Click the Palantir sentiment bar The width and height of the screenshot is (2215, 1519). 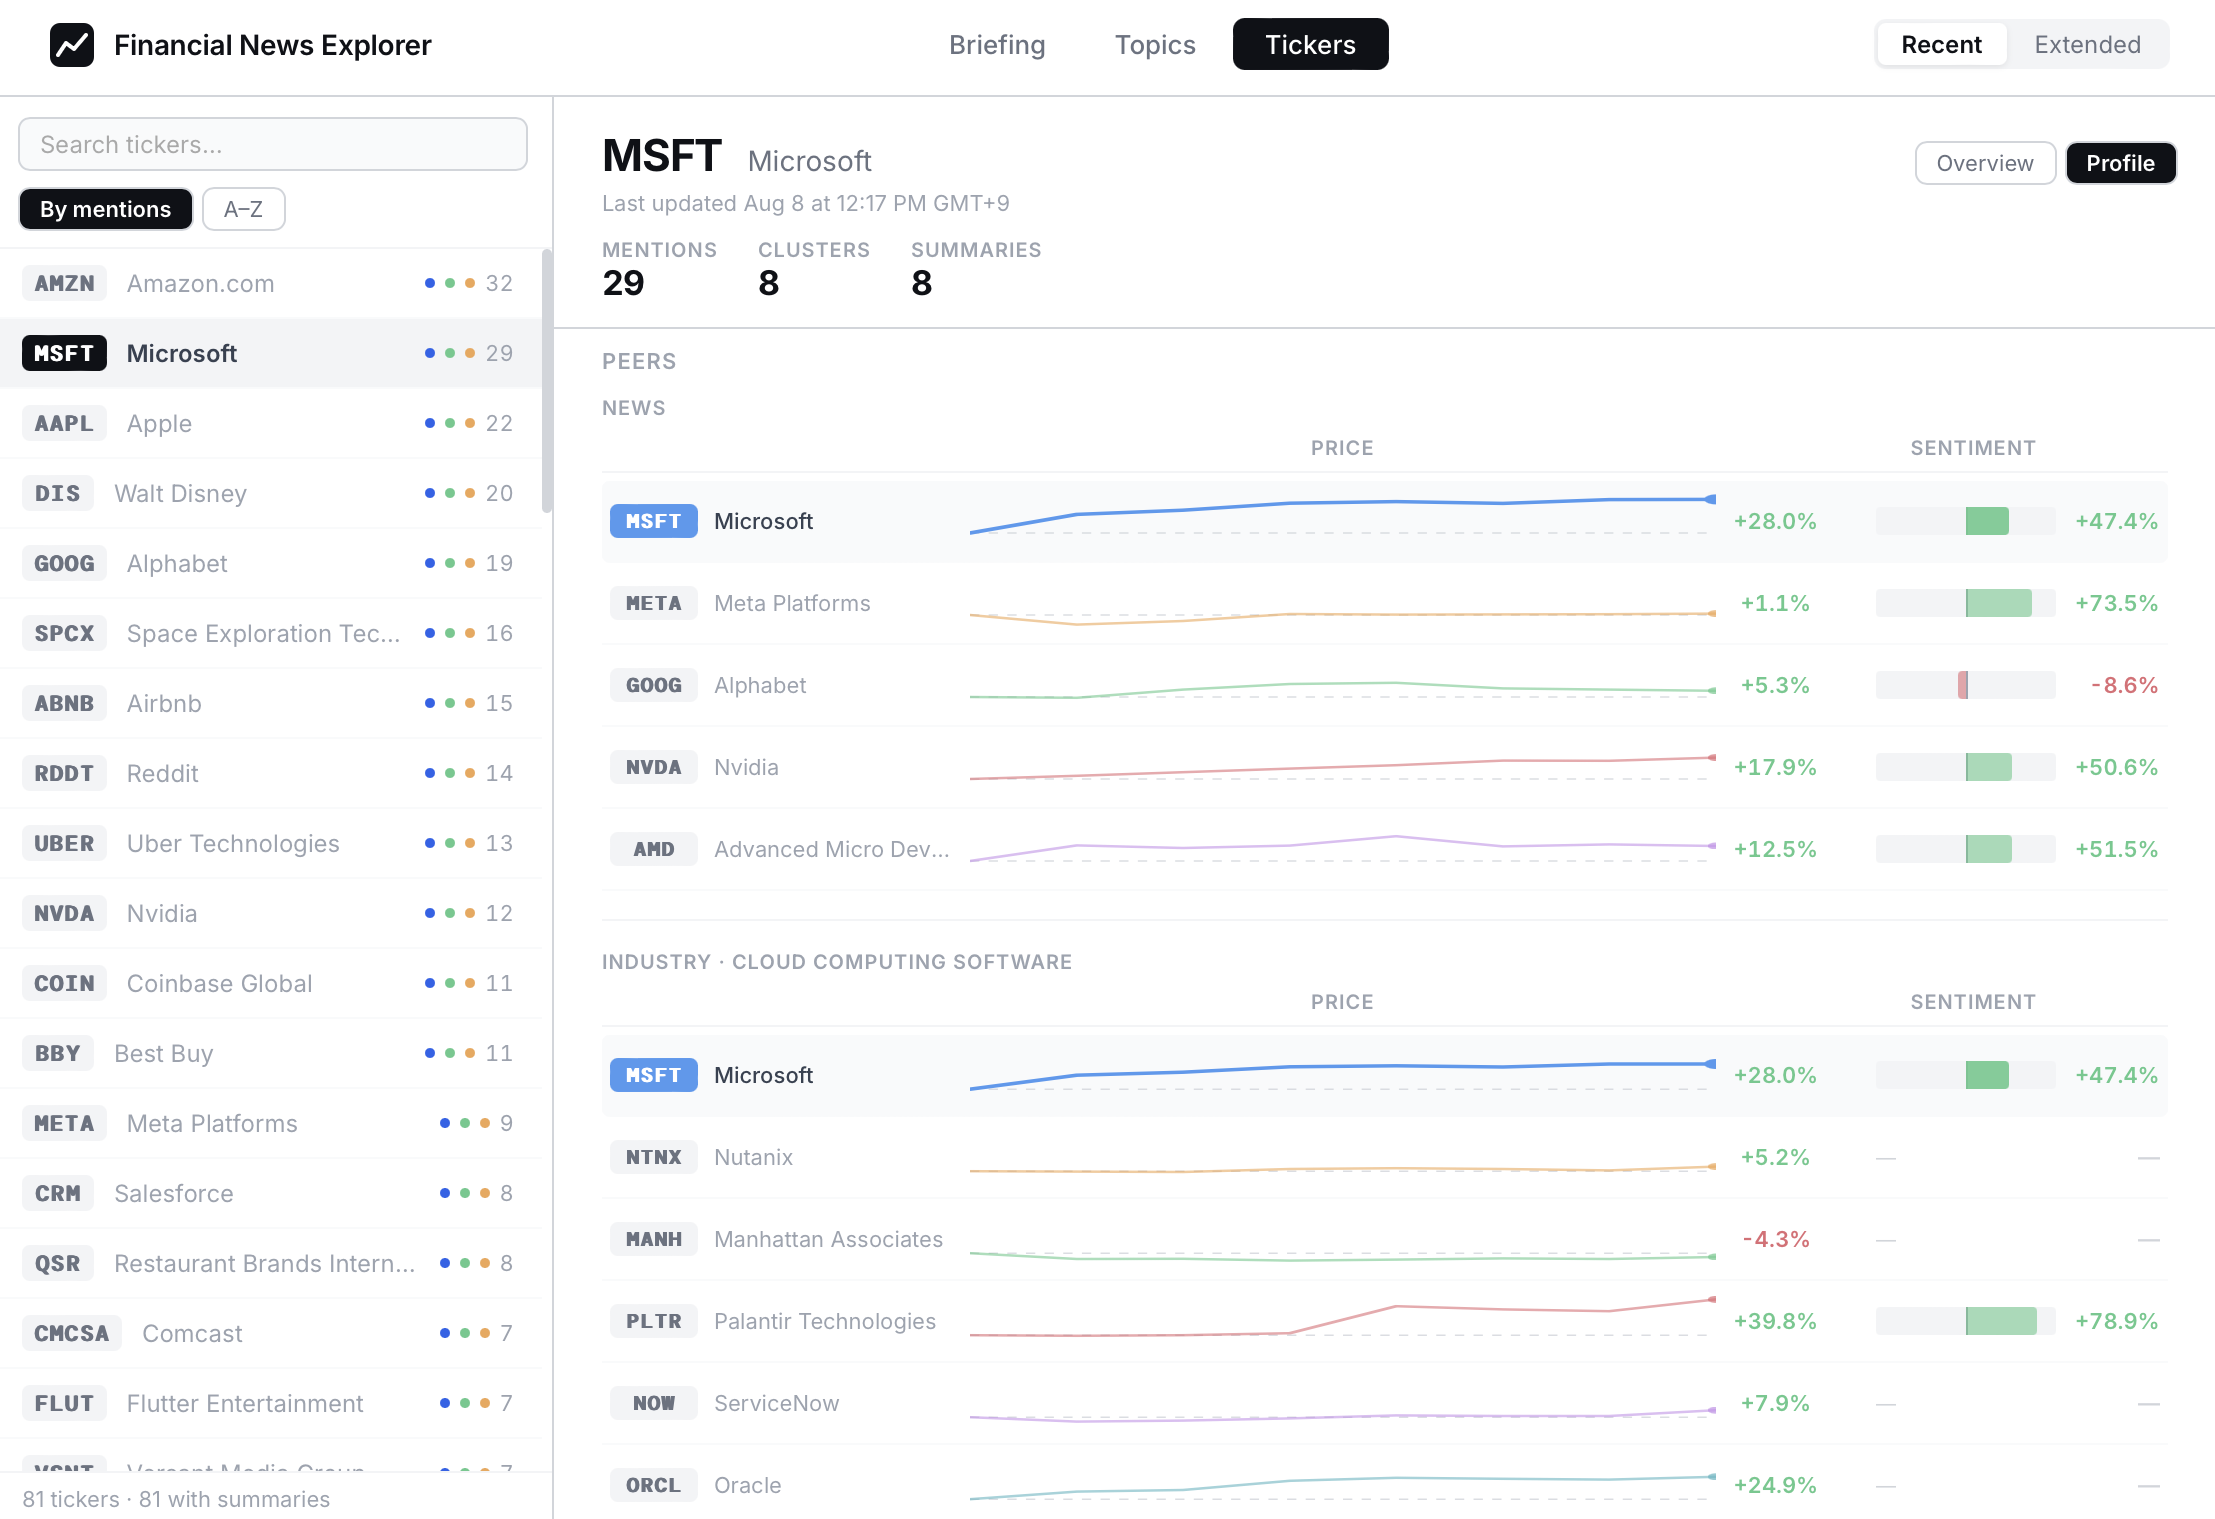[x=1966, y=1321]
